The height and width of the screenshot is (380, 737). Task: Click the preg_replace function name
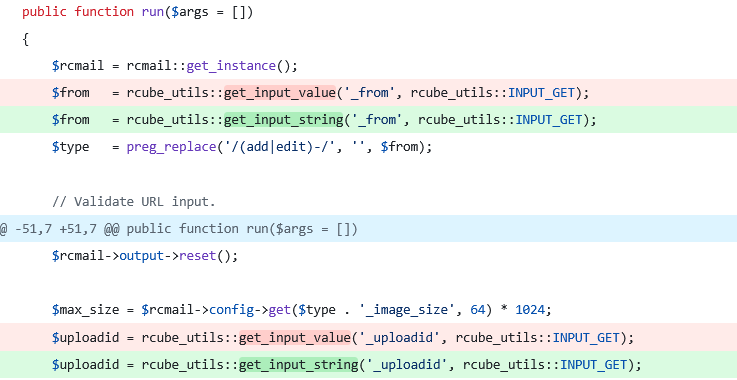172,147
